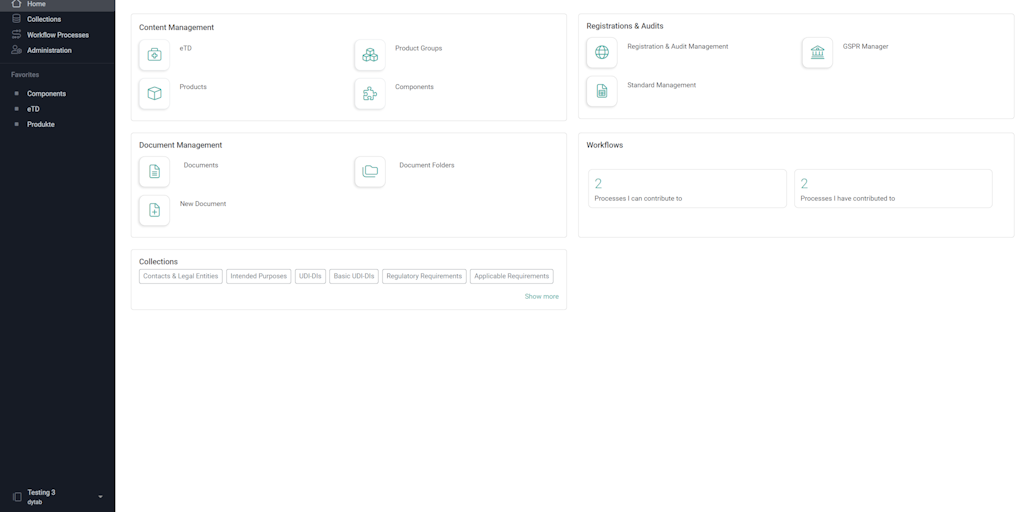Open the Products cube icon
The width and height of the screenshot is (1024, 512).
(154, 93)
